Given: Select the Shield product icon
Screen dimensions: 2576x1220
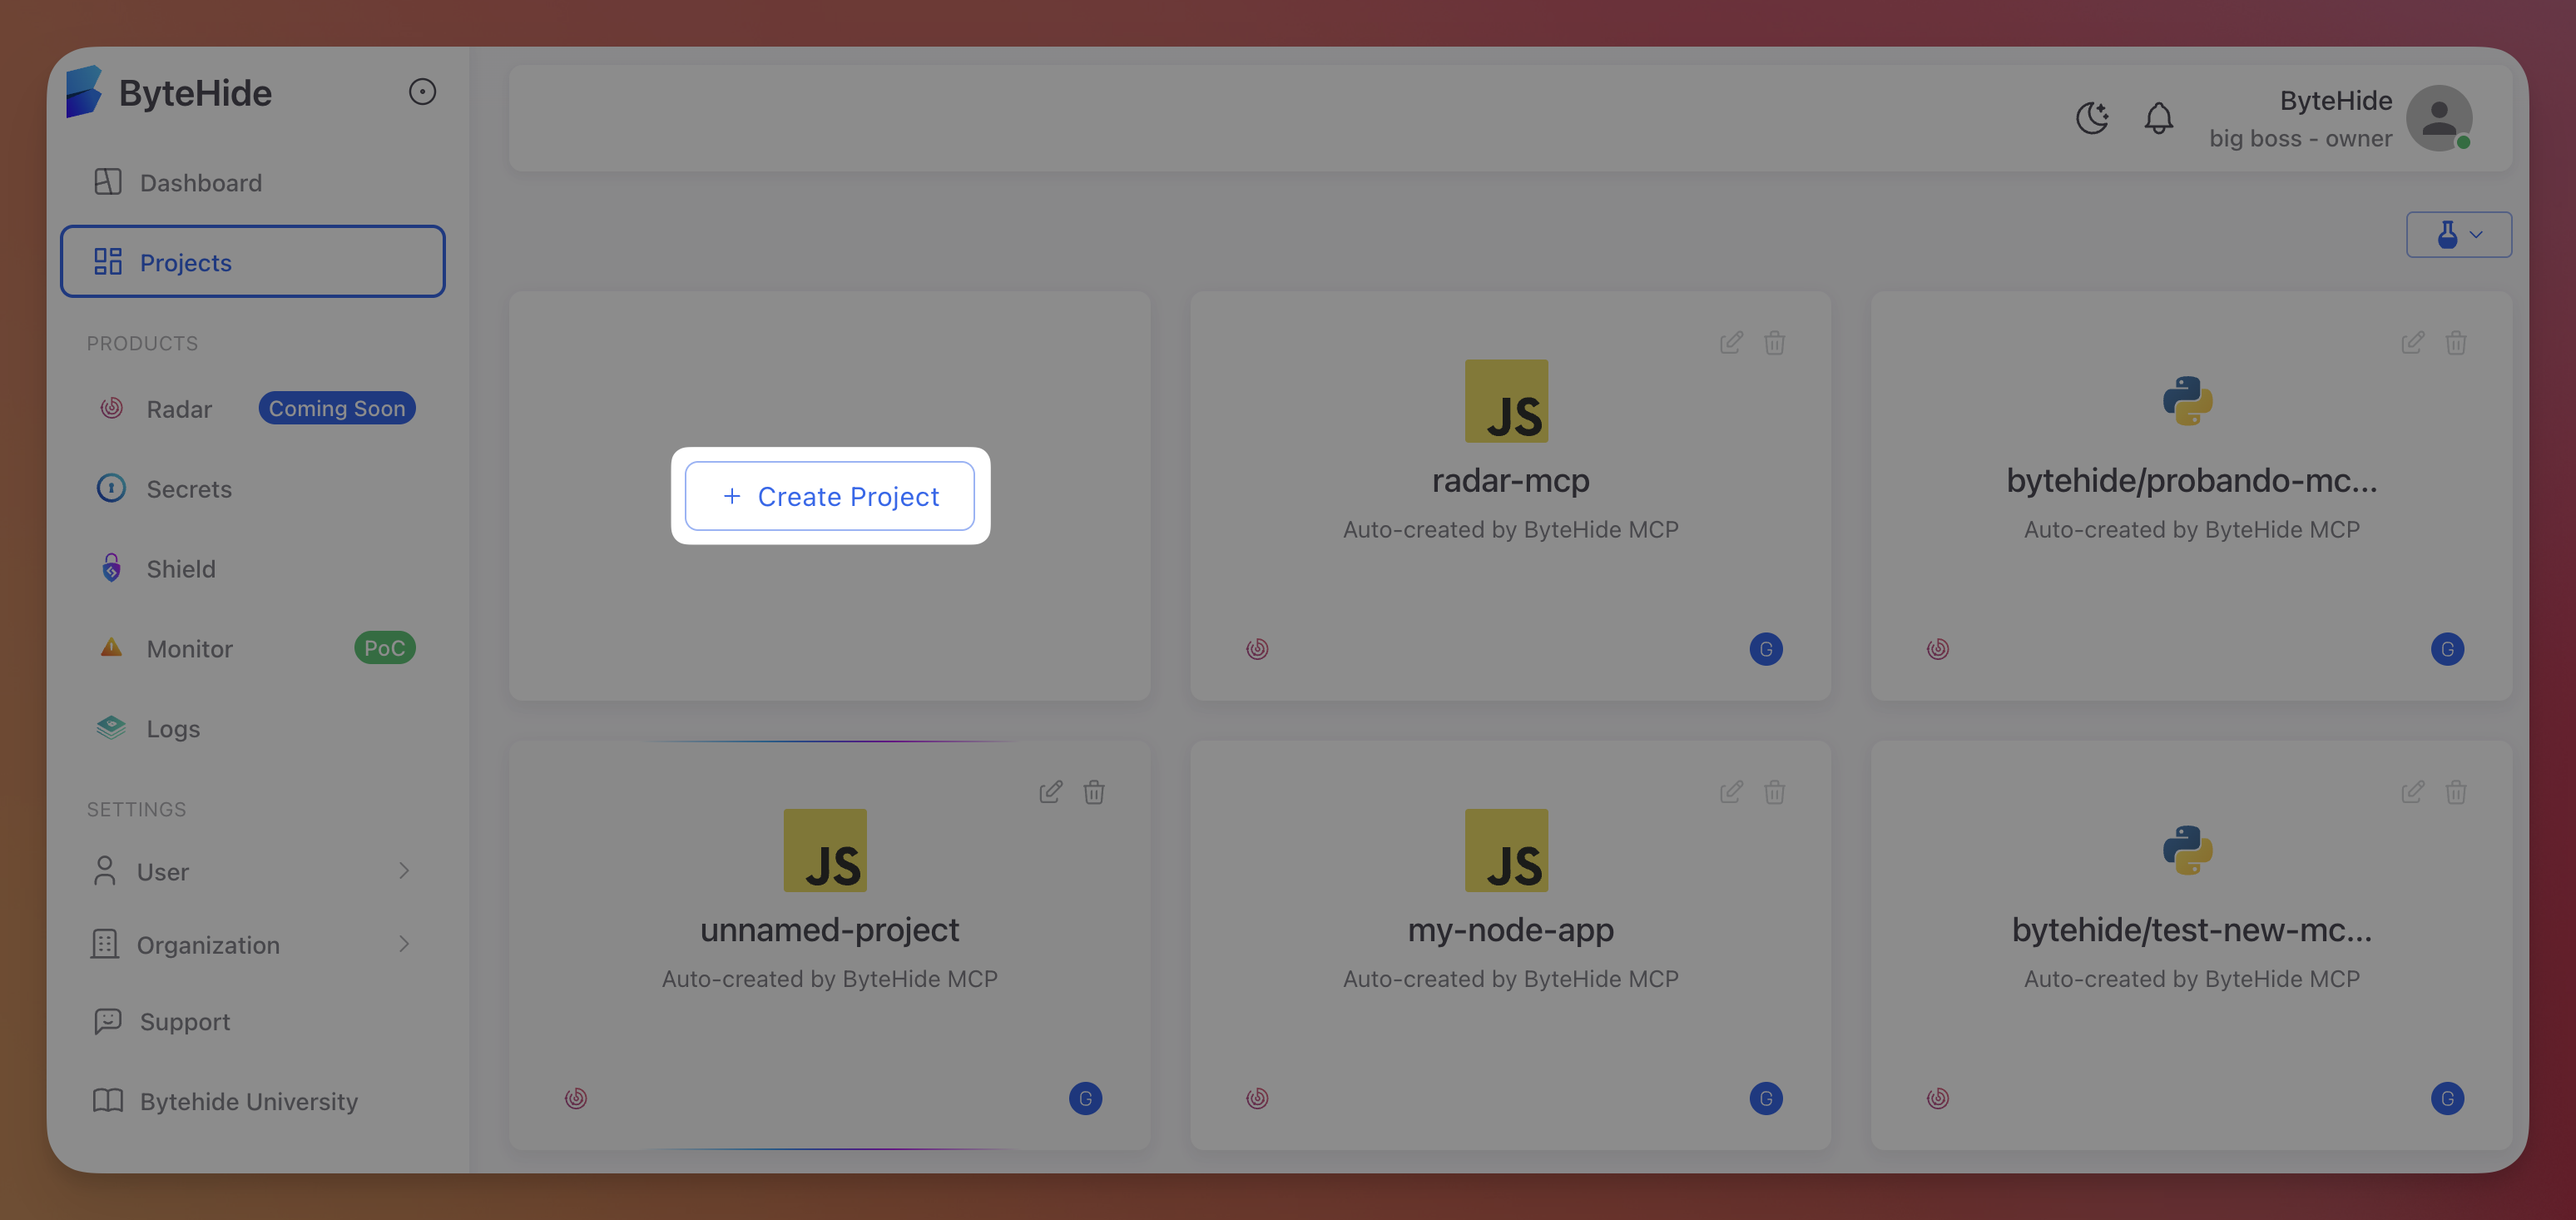Looking at the screenshot, I should (x=111, y=568).
